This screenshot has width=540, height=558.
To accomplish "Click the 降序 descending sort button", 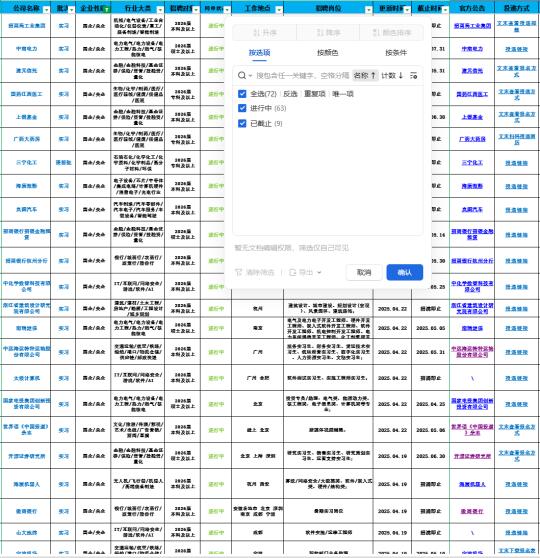I will (x=328, y=33).
